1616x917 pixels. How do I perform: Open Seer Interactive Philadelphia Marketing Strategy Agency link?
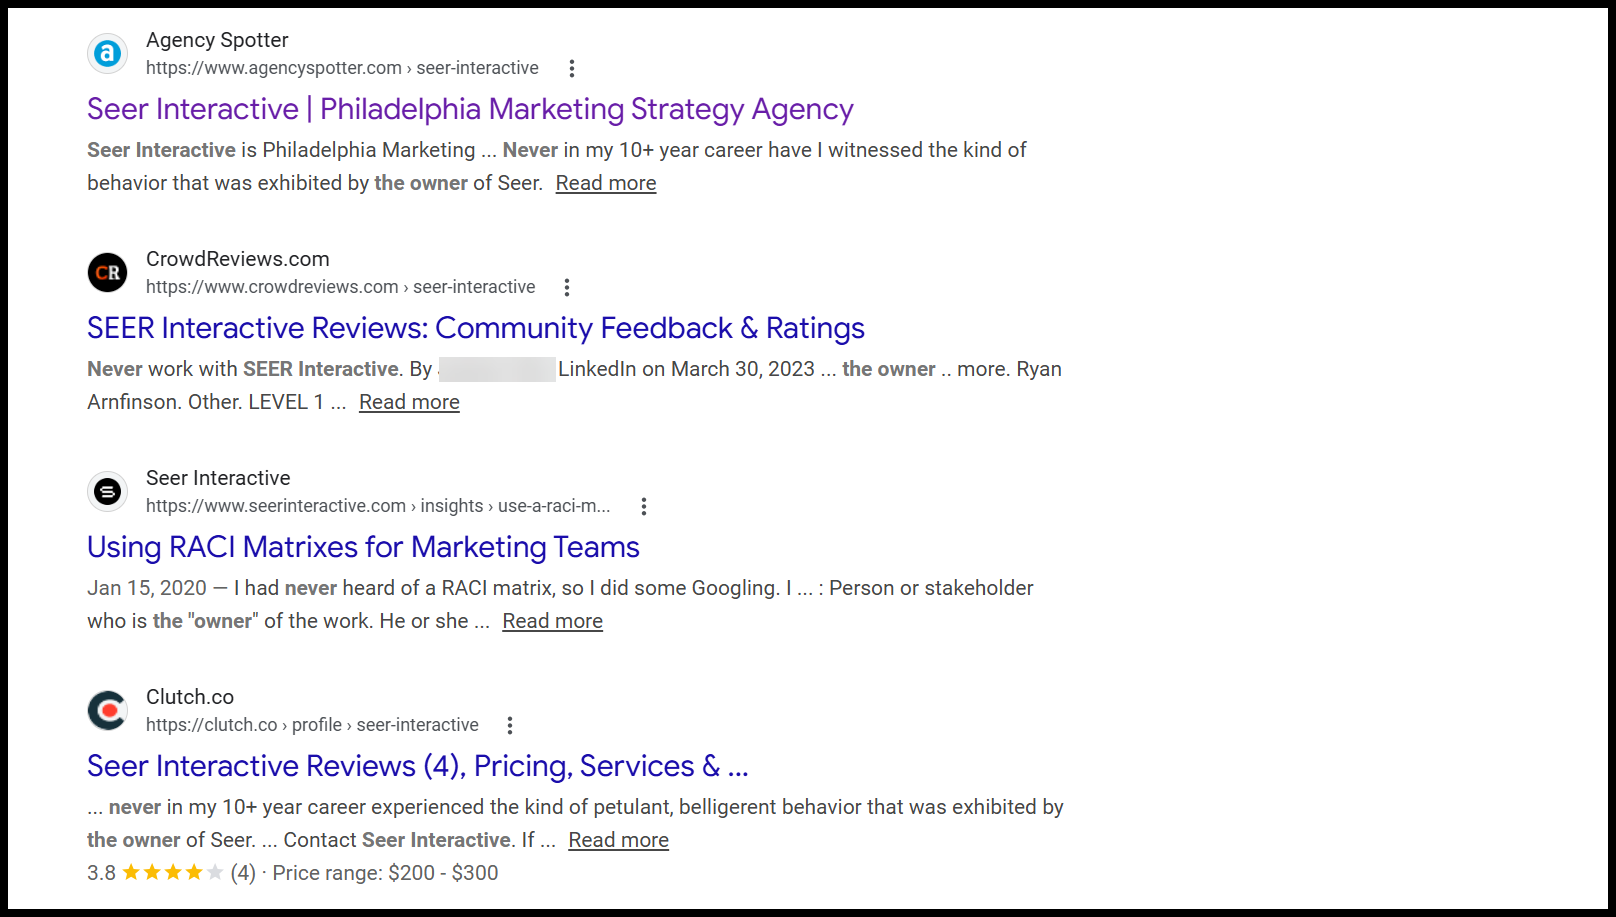(470, 109)
